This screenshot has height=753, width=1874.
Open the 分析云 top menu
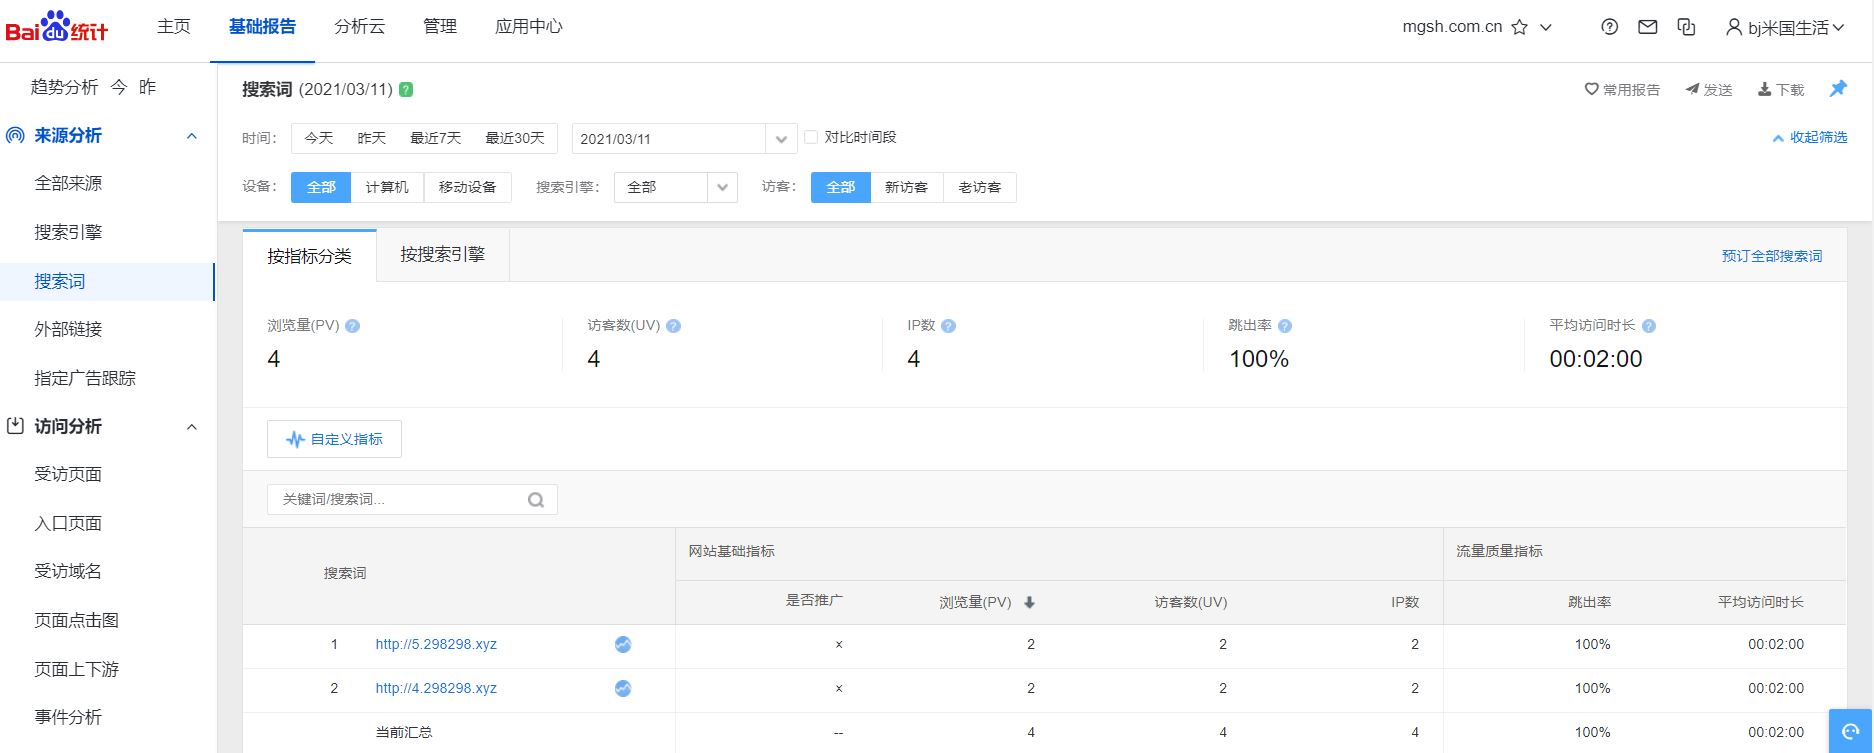pos(359,26)
